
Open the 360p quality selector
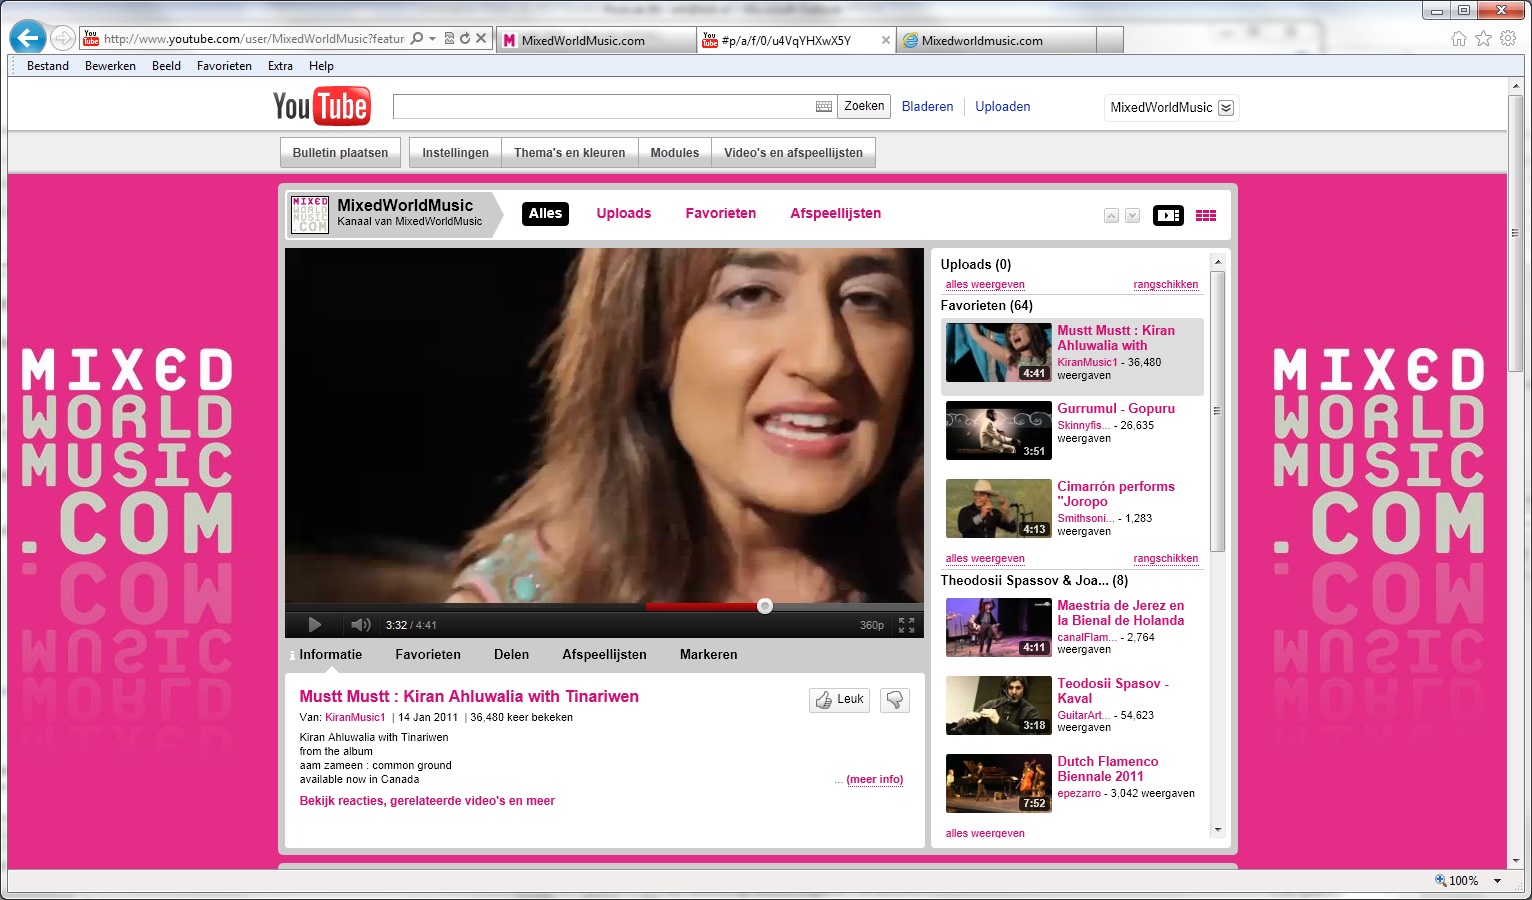coord(872,625)
